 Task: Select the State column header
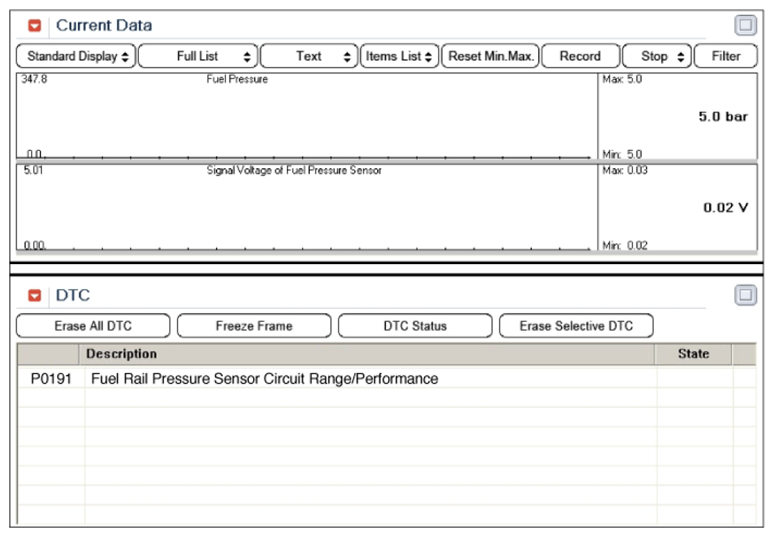click(x=694, y=354)
